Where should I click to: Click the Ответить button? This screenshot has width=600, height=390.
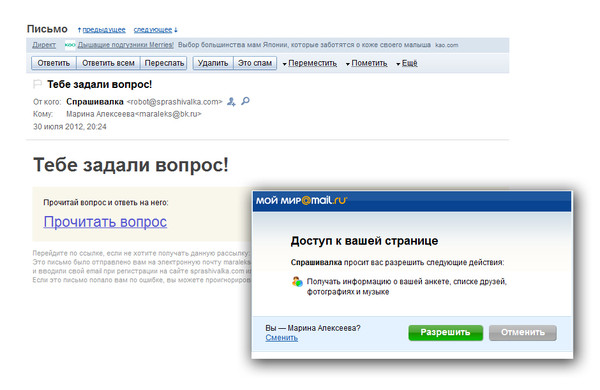(54, 63)
